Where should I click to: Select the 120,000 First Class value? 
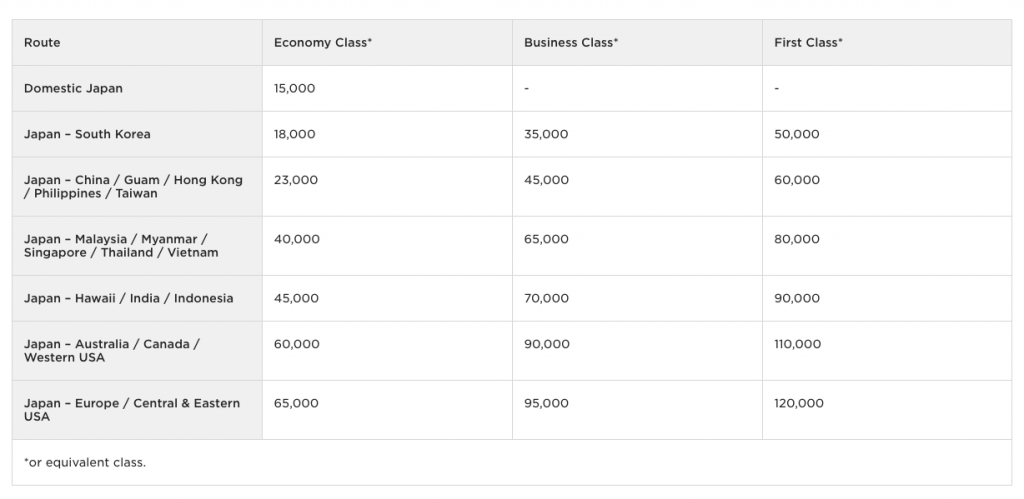tap(798, 403)
